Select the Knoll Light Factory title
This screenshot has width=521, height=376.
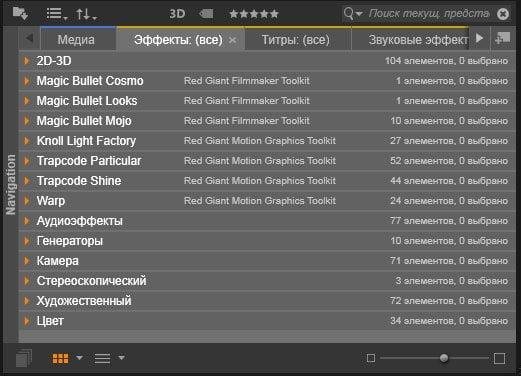pos(86,141)
